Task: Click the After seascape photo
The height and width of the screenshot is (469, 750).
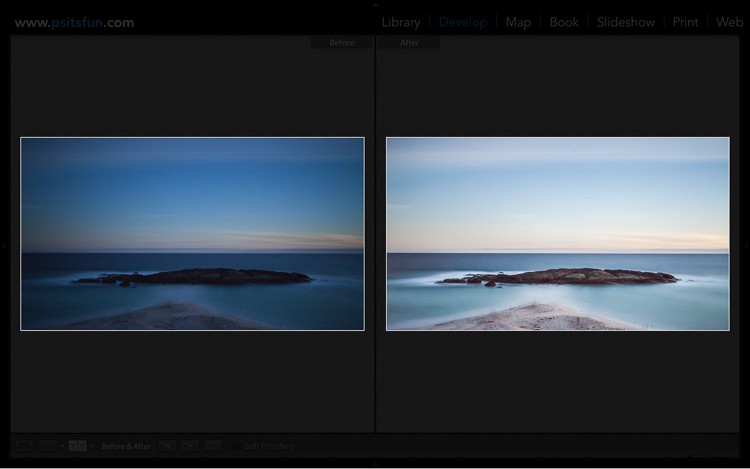Action: click(x=558, y=234)
